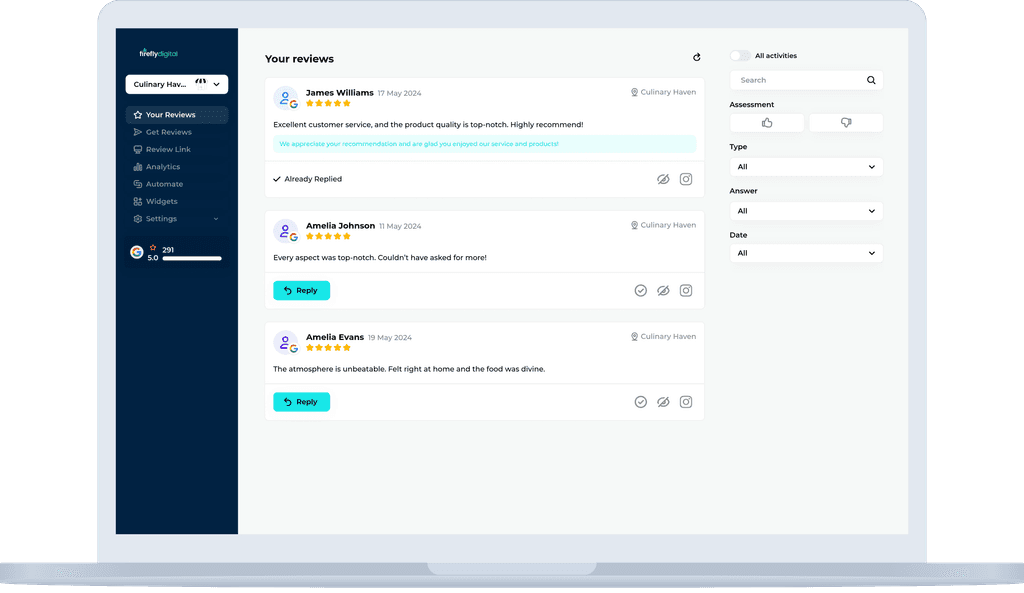The height and width of the screenshot is (593, 1024).
Task: Filter reviews by thumbs up assessment
Action: point(766,122)
